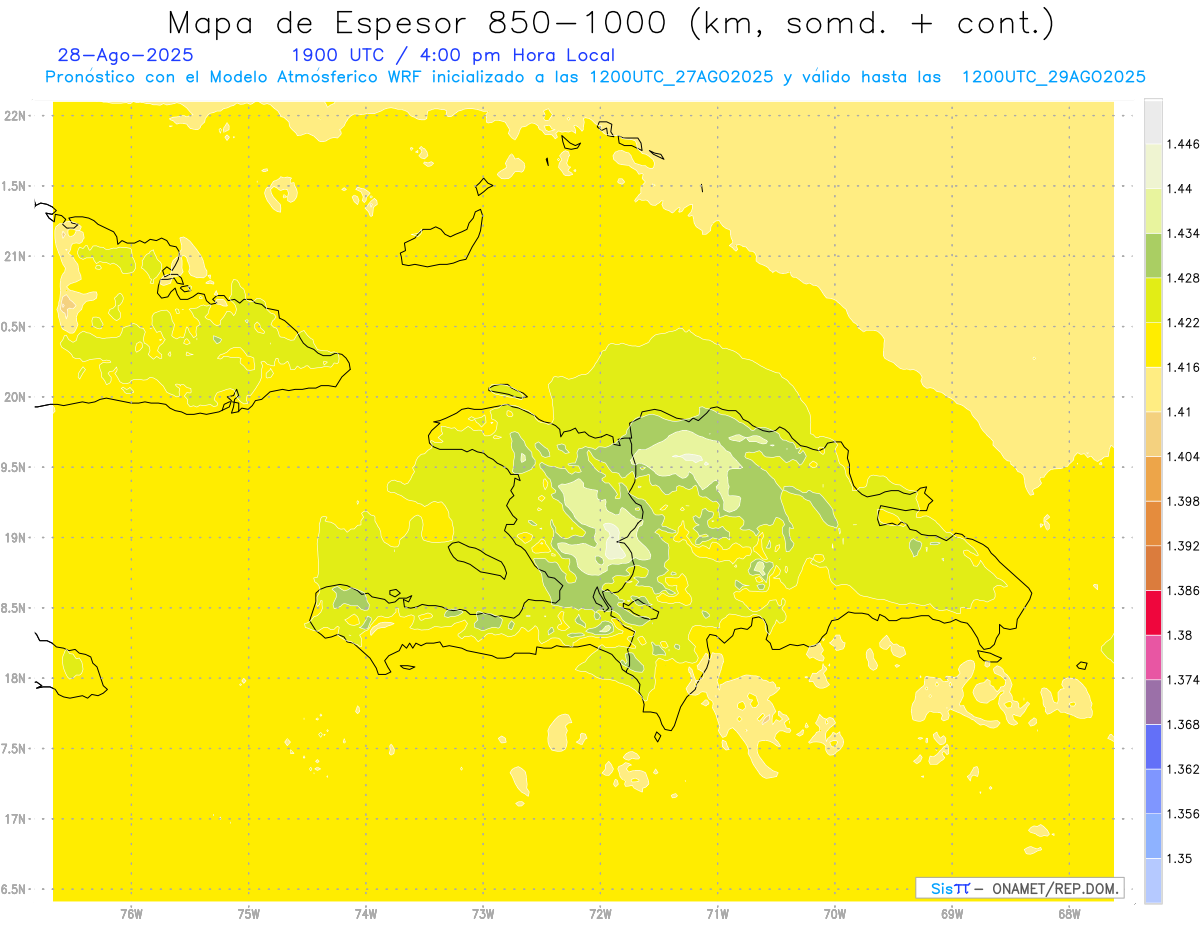Click the 'ONAMET/REP.DOM.' credit label

point(1055,888)
